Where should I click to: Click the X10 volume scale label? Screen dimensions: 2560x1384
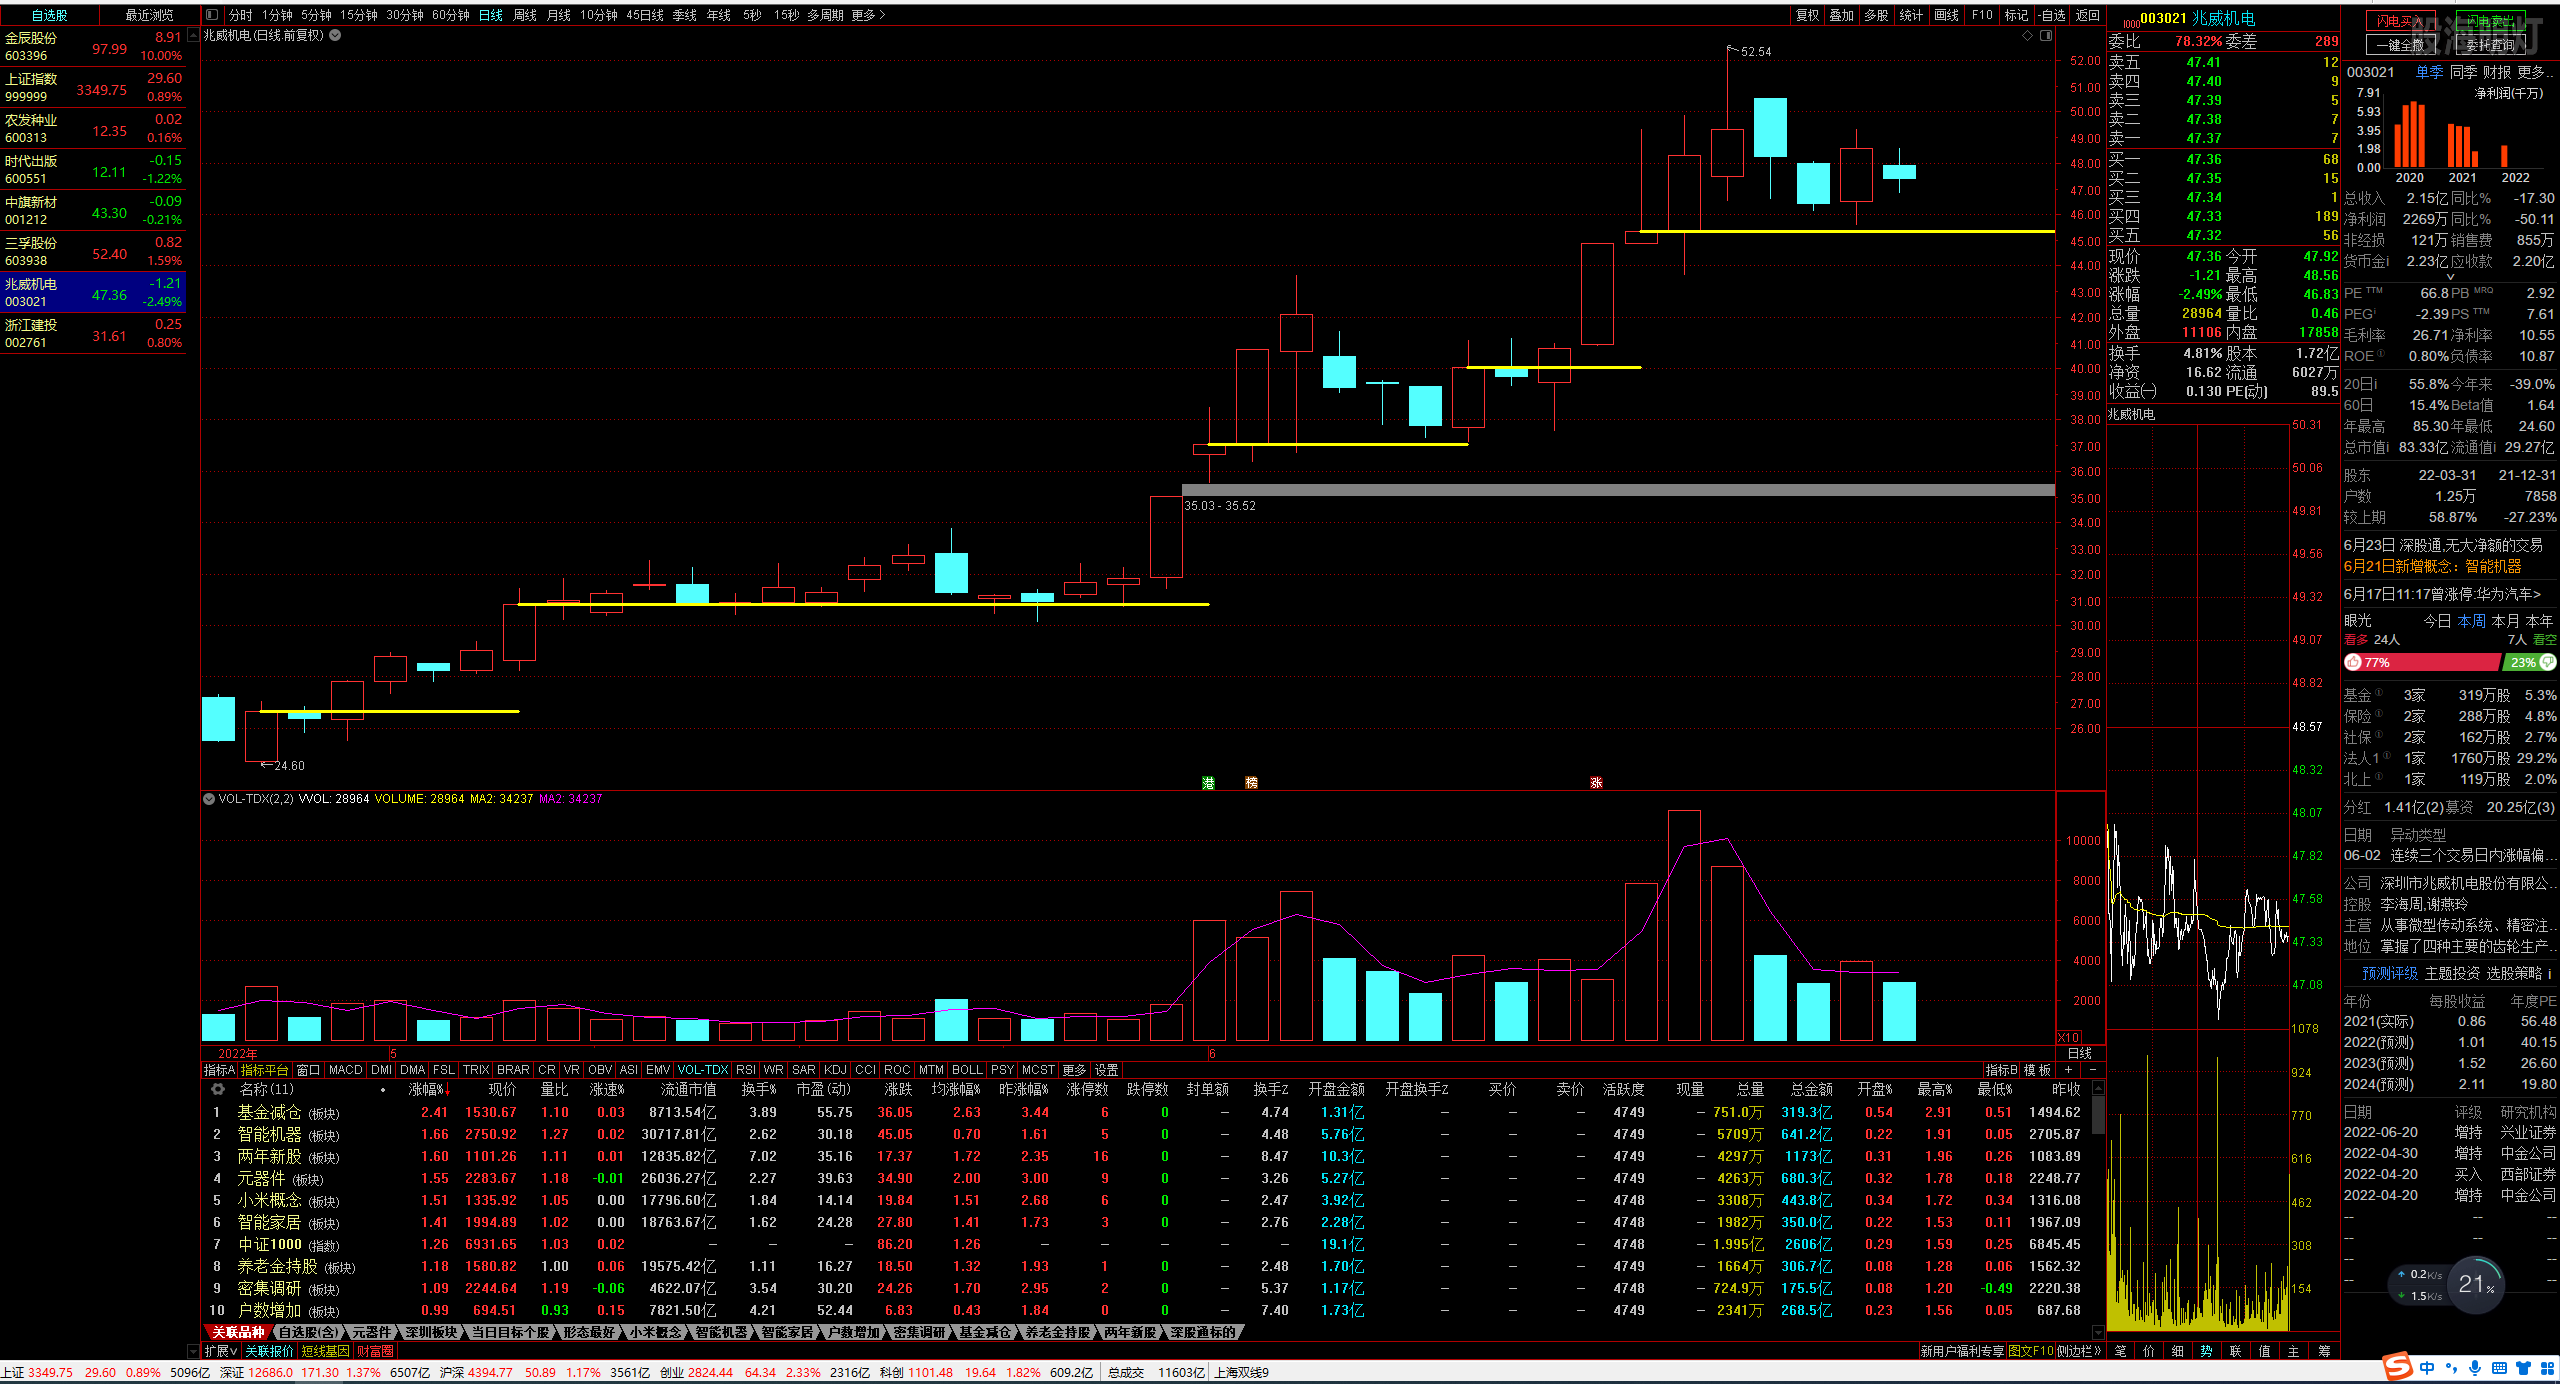click(x=2069, y=1037)
